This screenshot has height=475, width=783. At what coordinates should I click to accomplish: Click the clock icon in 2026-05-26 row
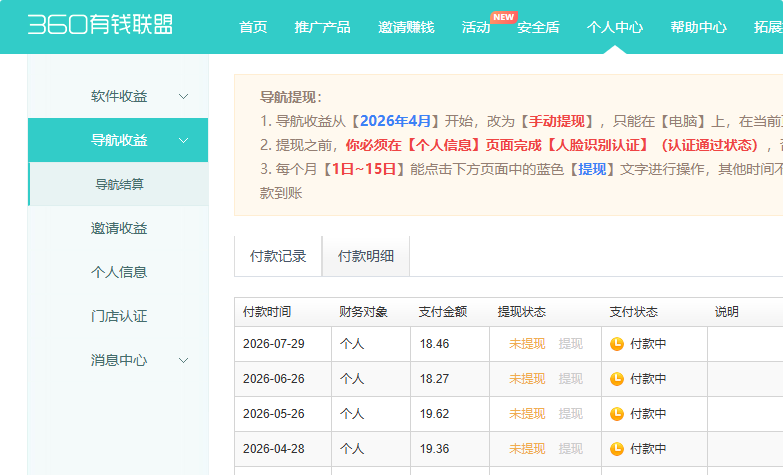click(x=617, y=414)
